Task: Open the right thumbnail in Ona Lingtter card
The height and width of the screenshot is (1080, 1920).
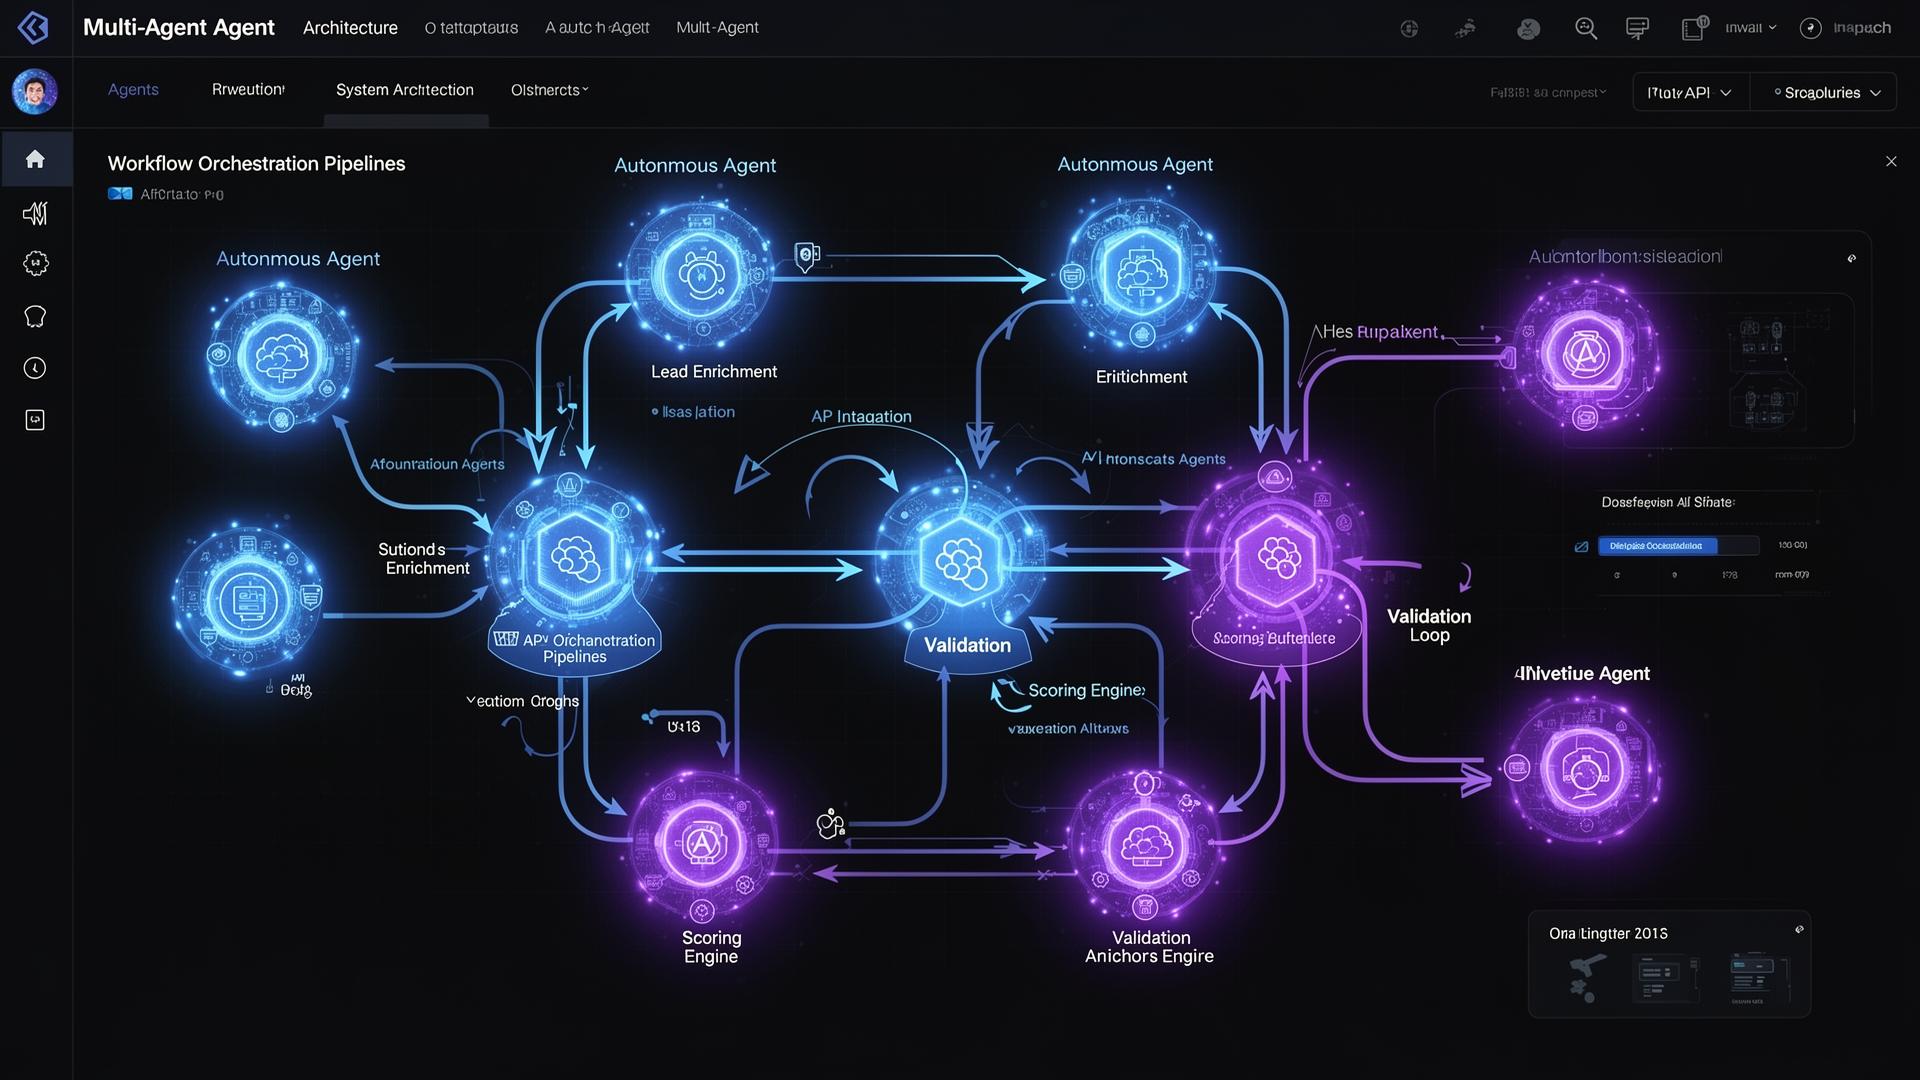Action: click(1758, 977)
